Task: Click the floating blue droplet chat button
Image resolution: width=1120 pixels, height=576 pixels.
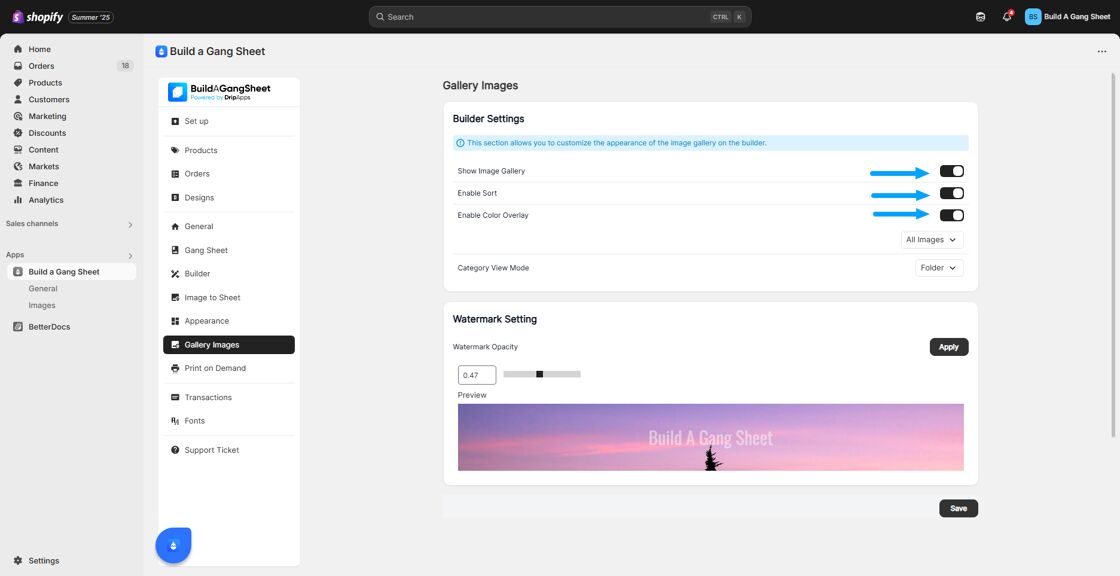Action: (x=174, y=545)
